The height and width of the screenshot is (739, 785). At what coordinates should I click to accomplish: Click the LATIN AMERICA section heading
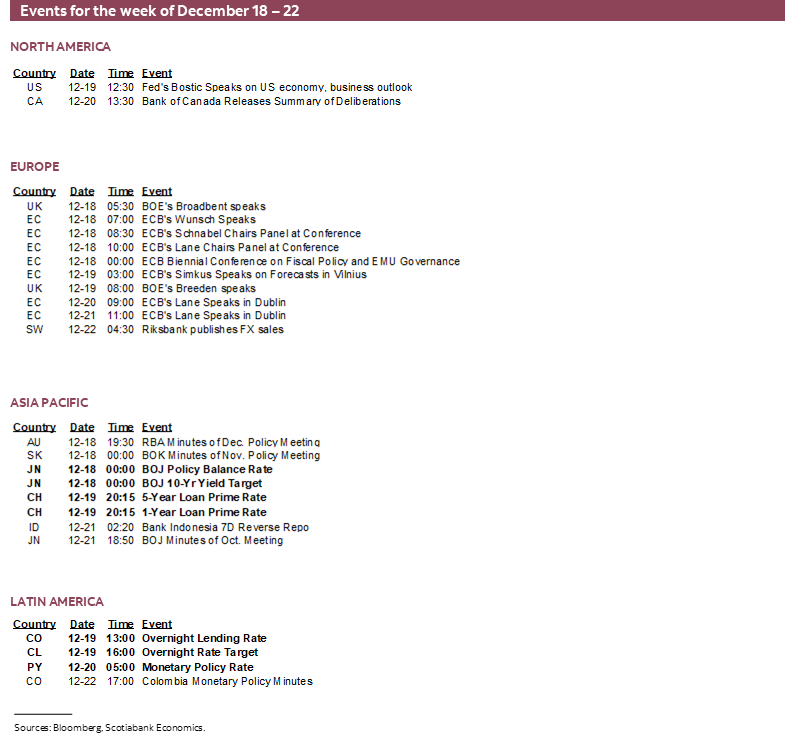(57, 602)
